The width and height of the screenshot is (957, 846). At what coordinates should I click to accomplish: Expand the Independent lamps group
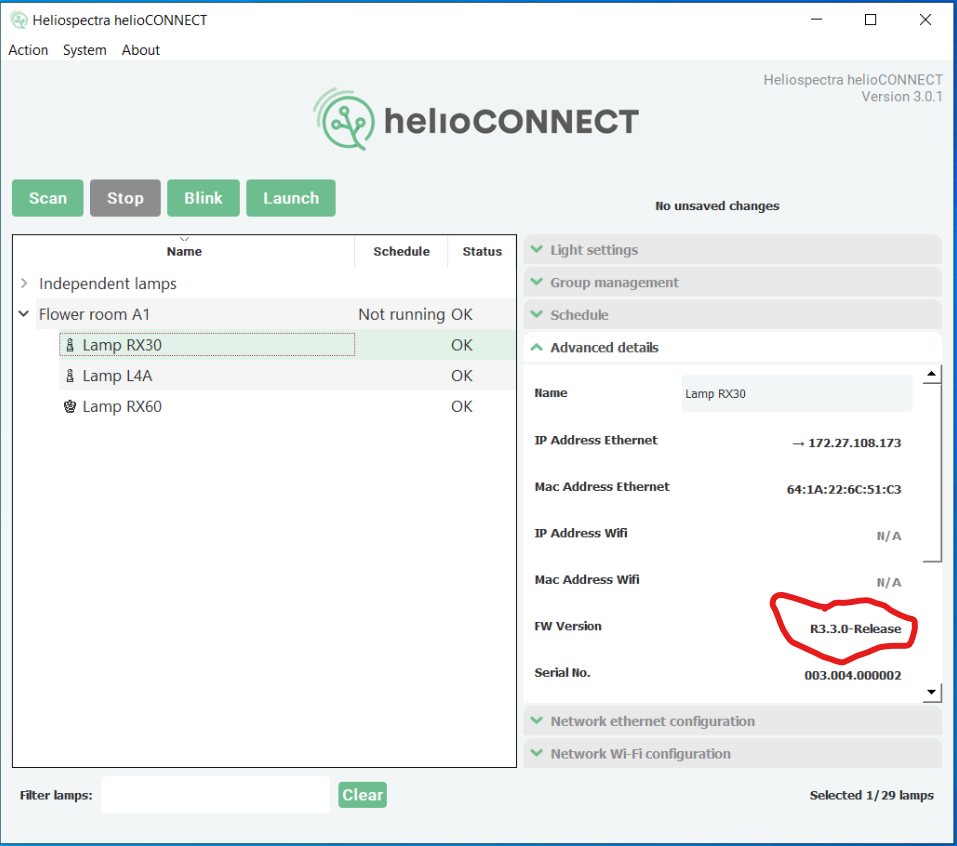click(24, 283)
